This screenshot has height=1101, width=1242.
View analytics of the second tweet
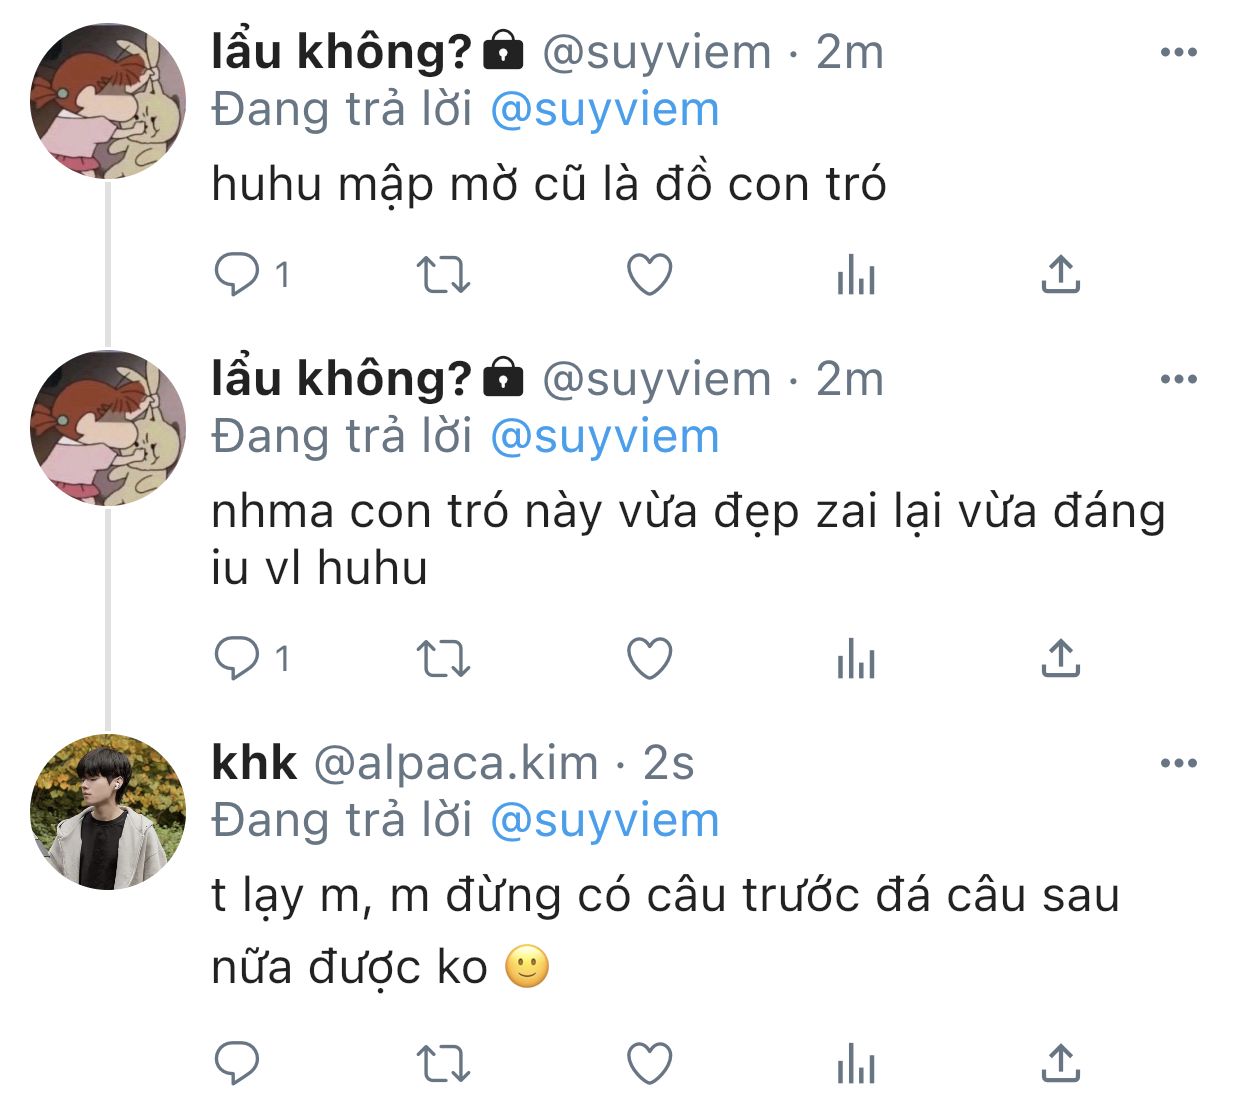(x=856, y=659)
